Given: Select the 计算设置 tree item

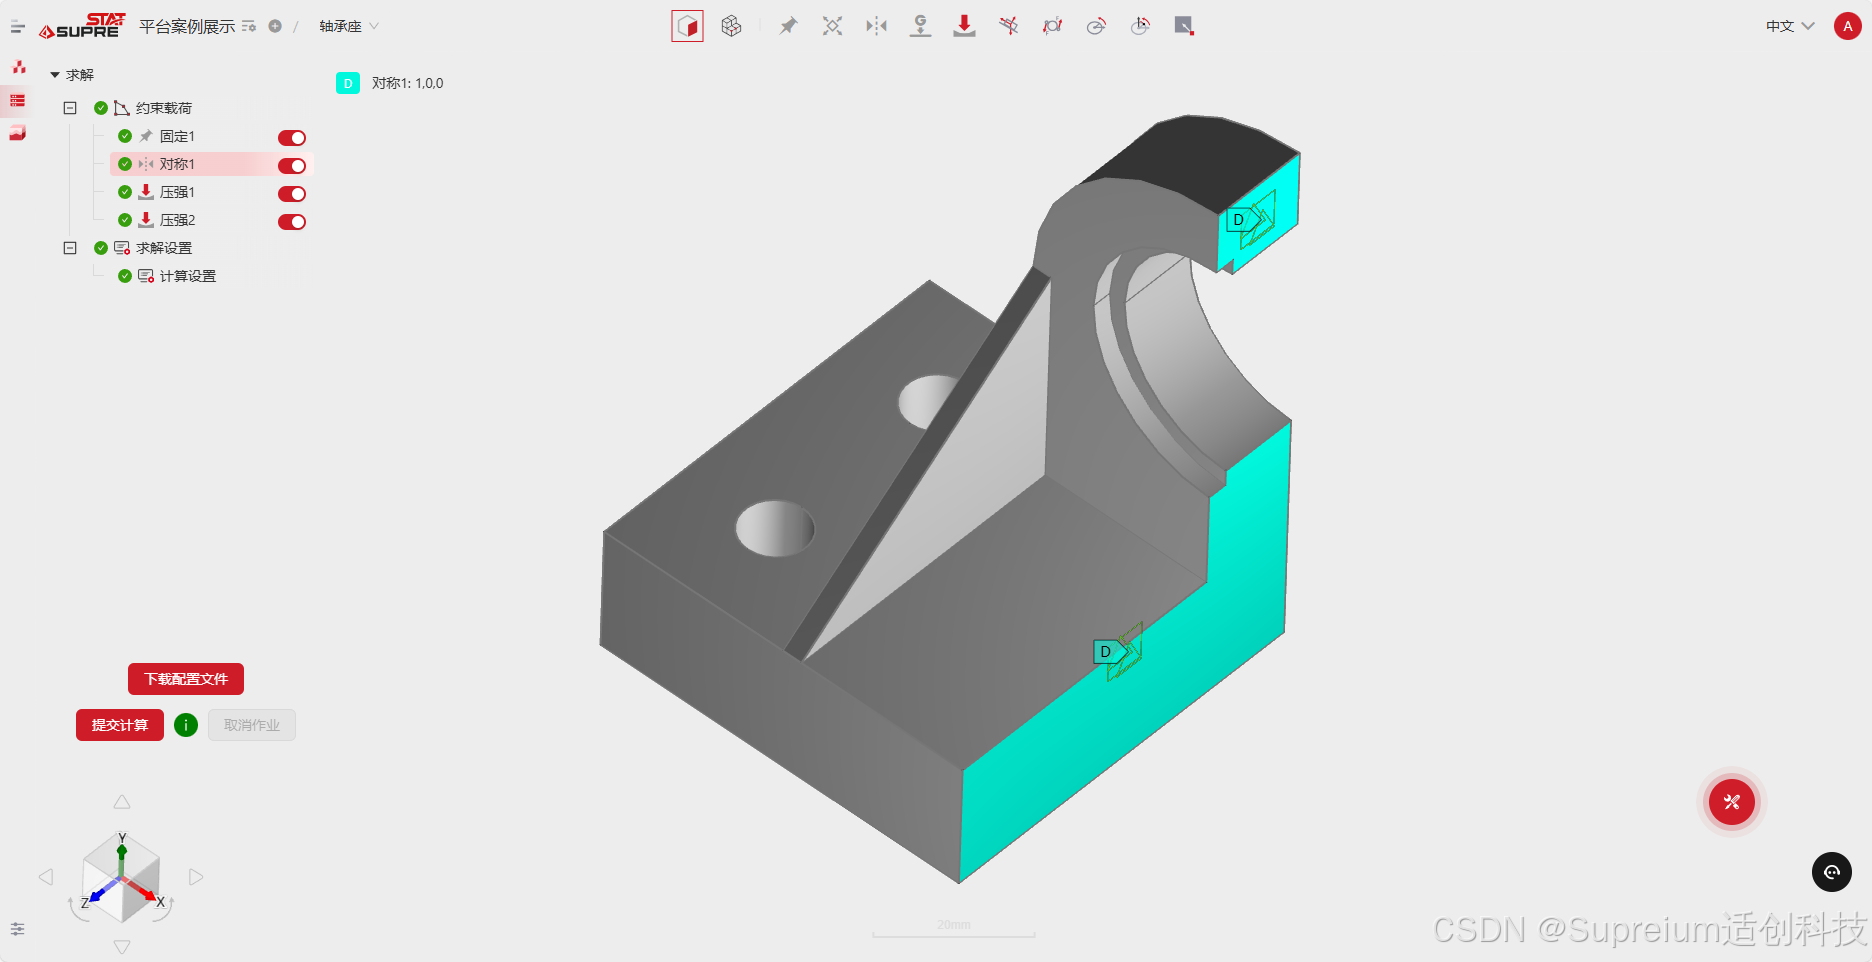Looking at the screenshot, I should coord(187,276).
